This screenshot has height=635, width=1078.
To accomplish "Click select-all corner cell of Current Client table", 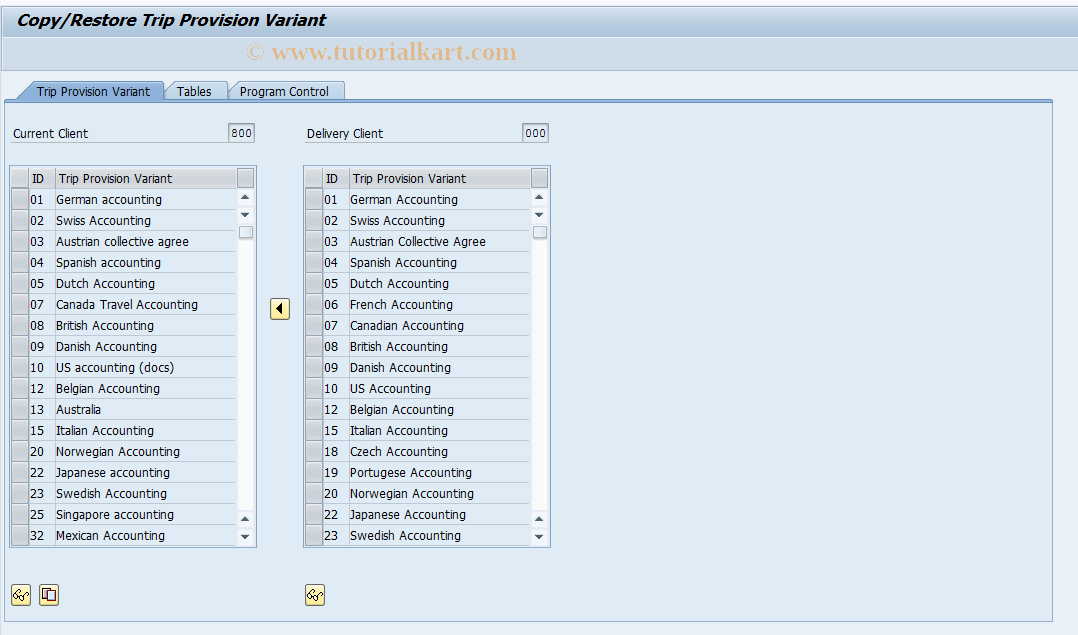I will pos(20,179).
